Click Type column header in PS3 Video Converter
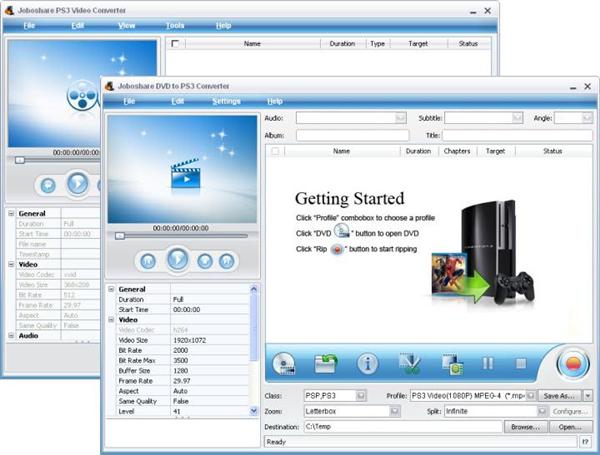This screenshot has width=600, height=455. pos(377,44)
